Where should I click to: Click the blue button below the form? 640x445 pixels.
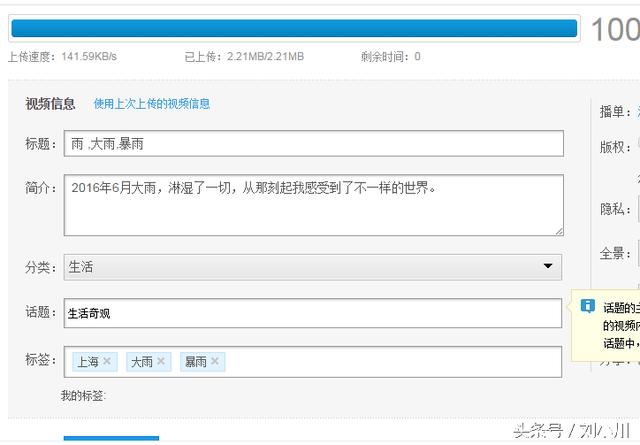tap(111, 438)
